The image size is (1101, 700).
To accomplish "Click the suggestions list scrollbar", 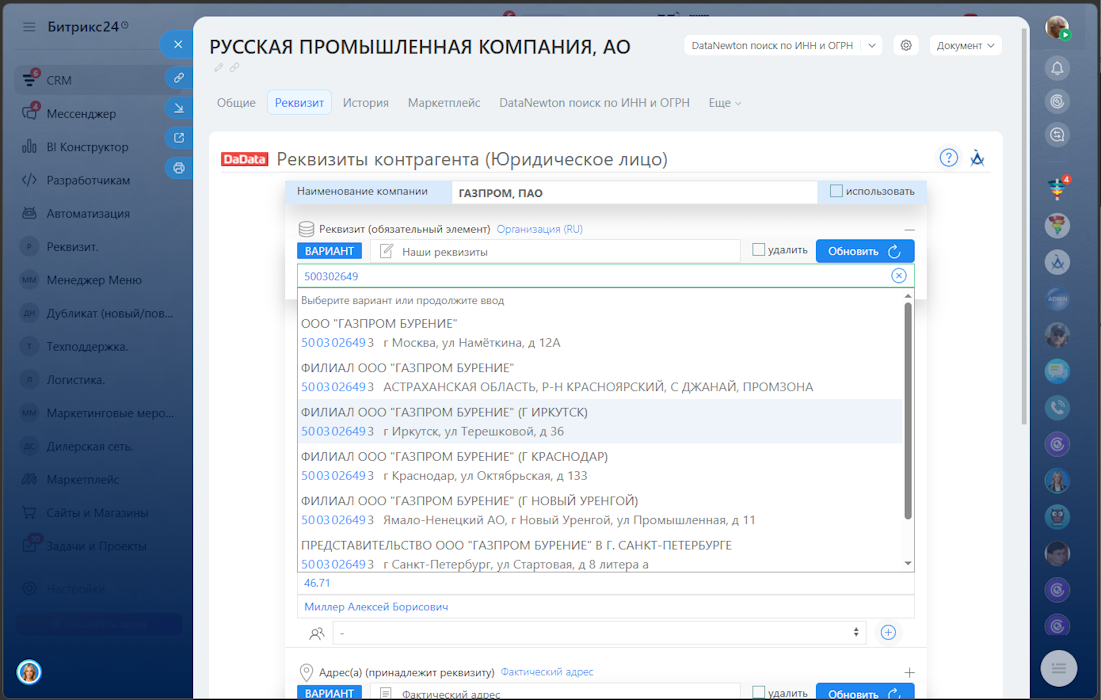I will tap(908, 410).
